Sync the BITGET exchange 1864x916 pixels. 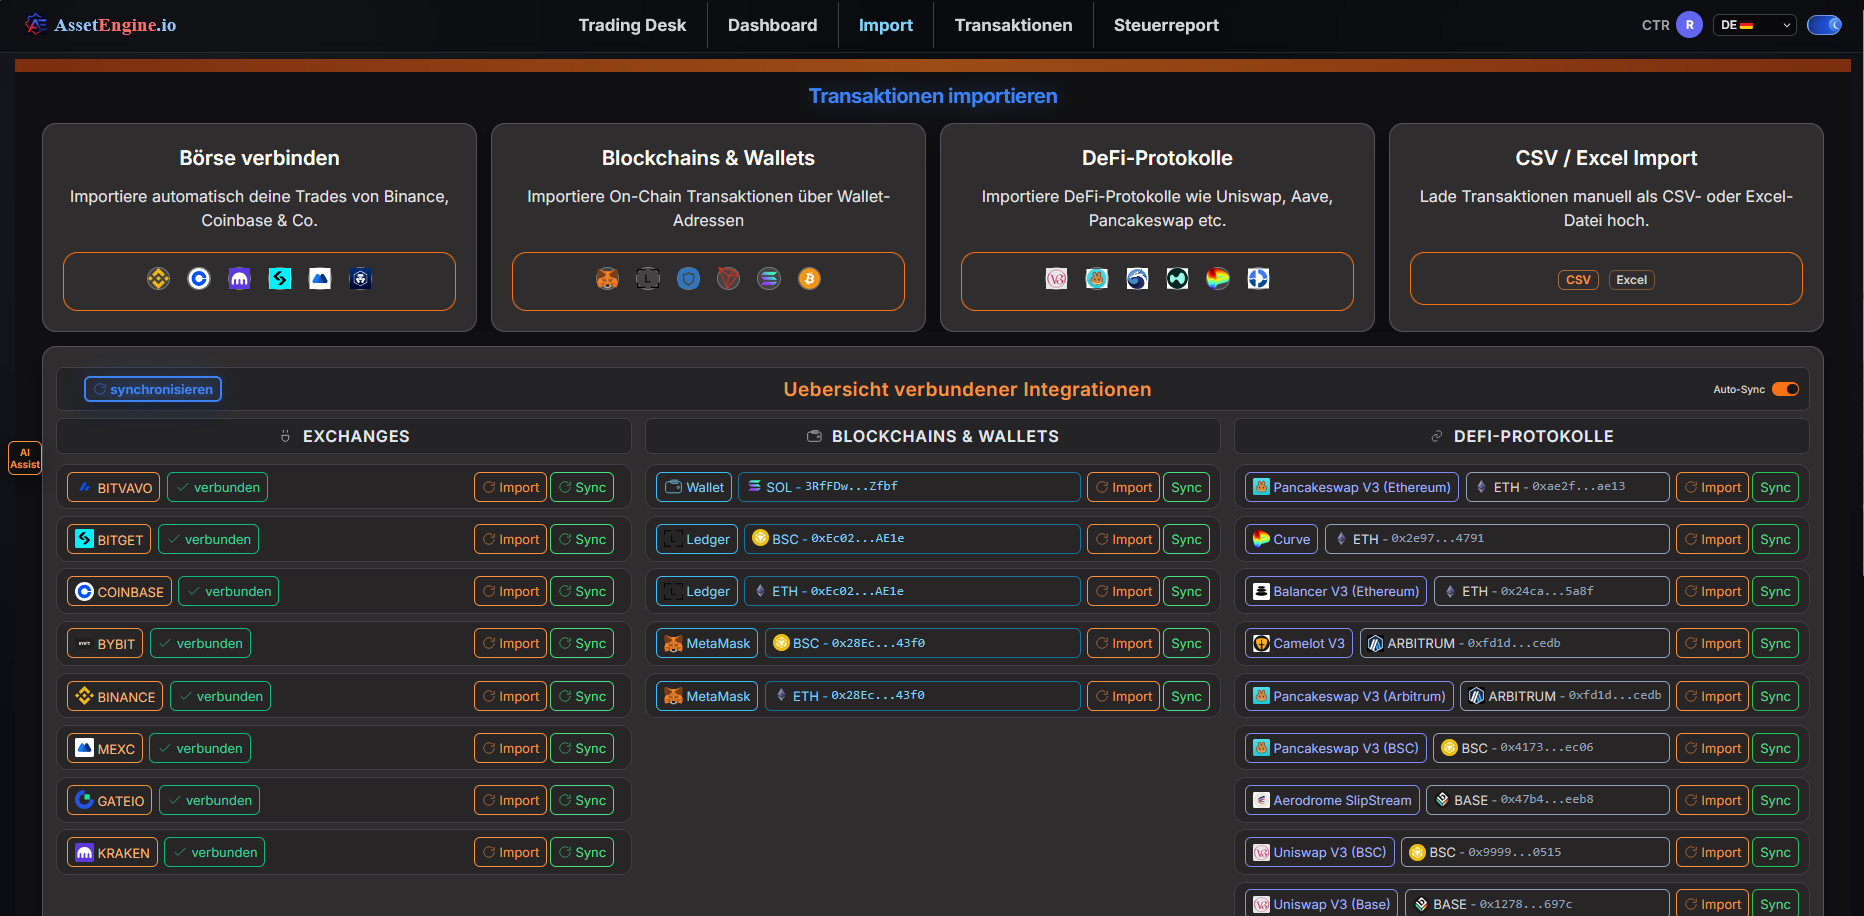pos(582,539)
